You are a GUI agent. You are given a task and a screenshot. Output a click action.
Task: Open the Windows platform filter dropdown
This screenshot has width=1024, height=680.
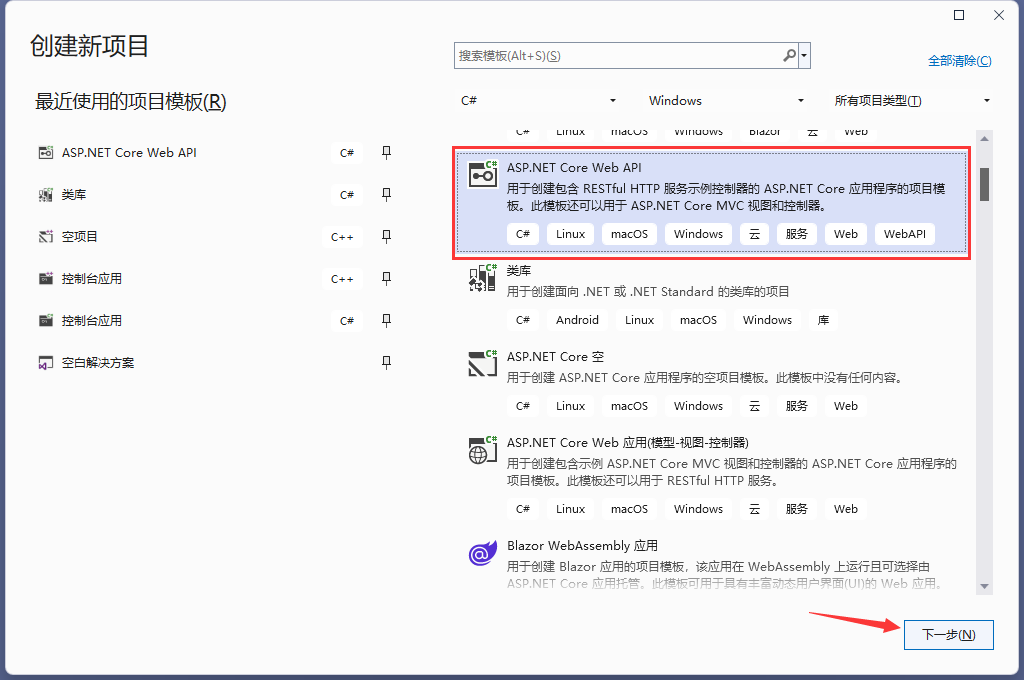(x=726, y=101)
